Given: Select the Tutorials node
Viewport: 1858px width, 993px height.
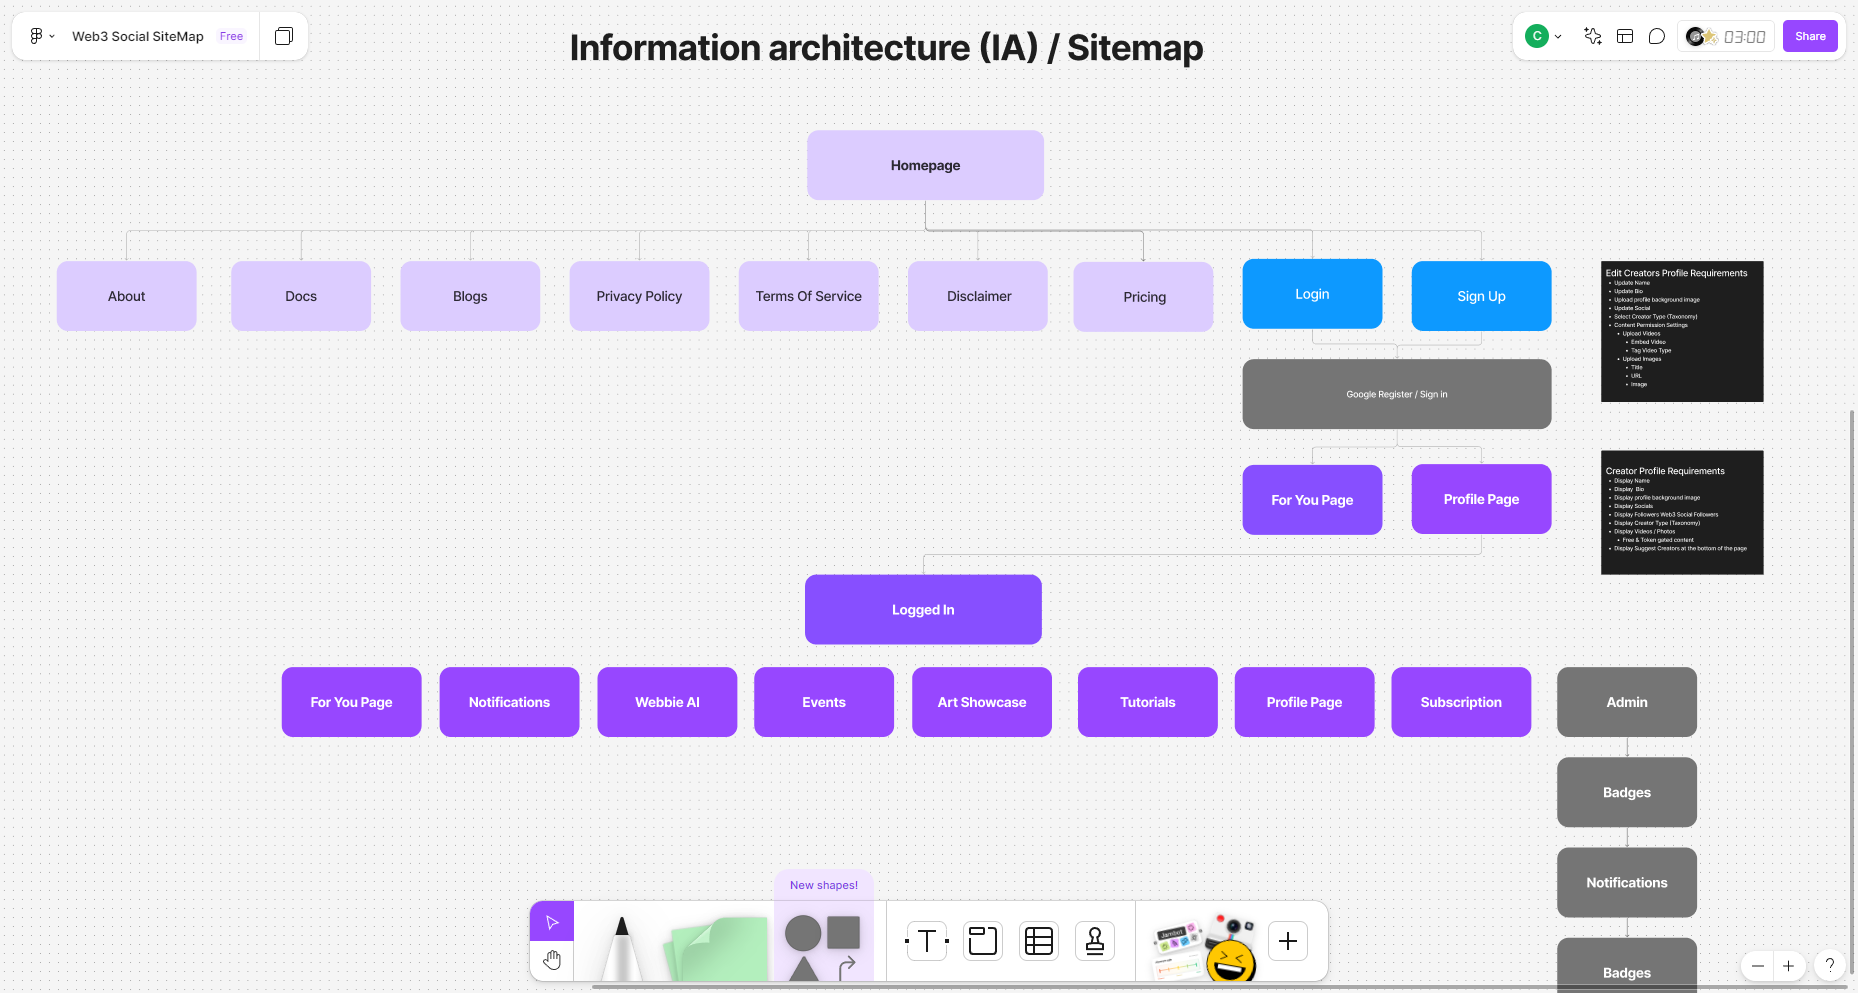Looking at the screenshot, I should click(1148, 702).
